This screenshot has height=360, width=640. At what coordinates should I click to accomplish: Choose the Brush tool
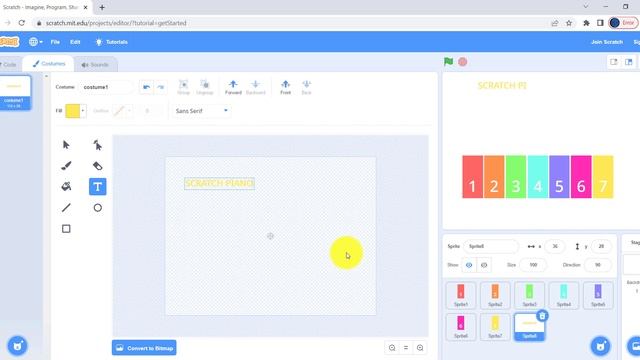(x=66, y=166)
